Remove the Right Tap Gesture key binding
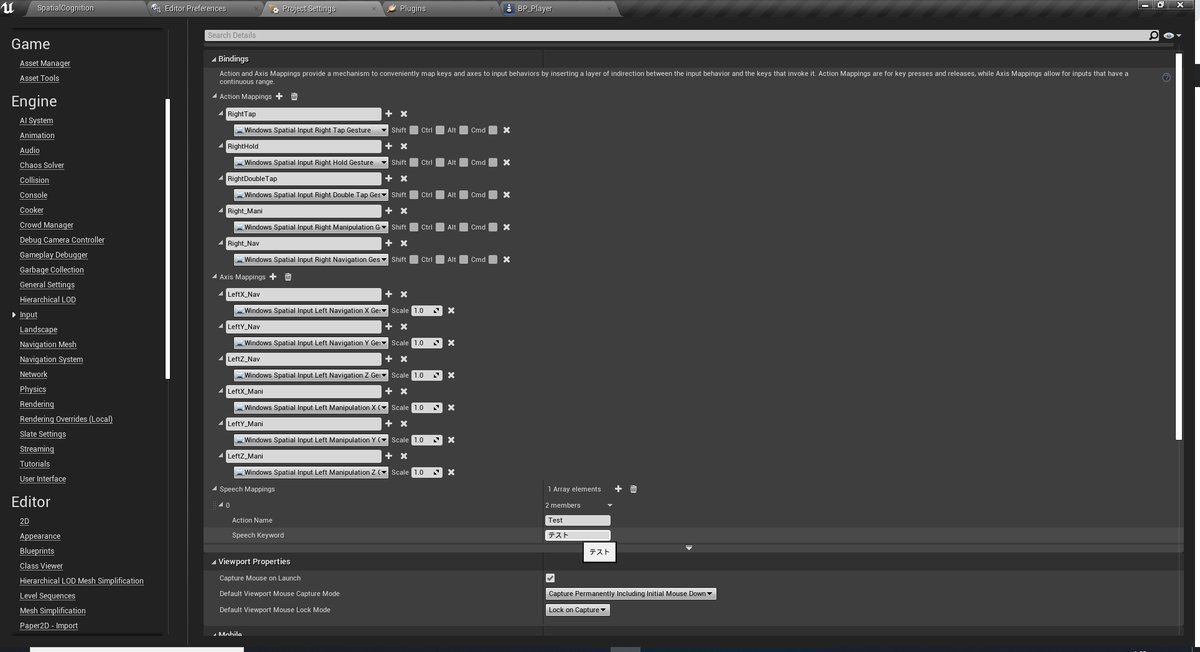Viewport: 1200px width, 652px height. click(x=507, y=130)
